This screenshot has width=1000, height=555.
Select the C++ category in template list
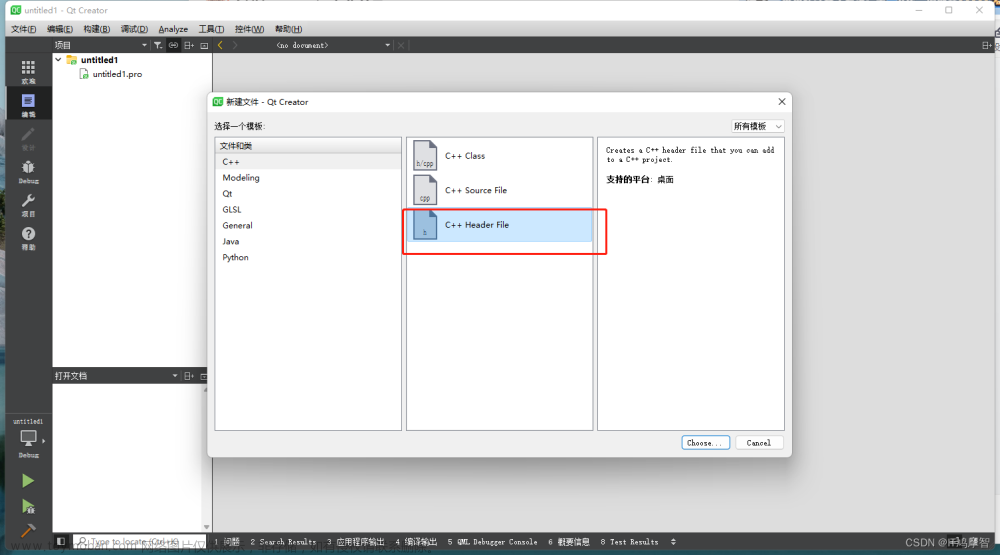click(308, 162)
